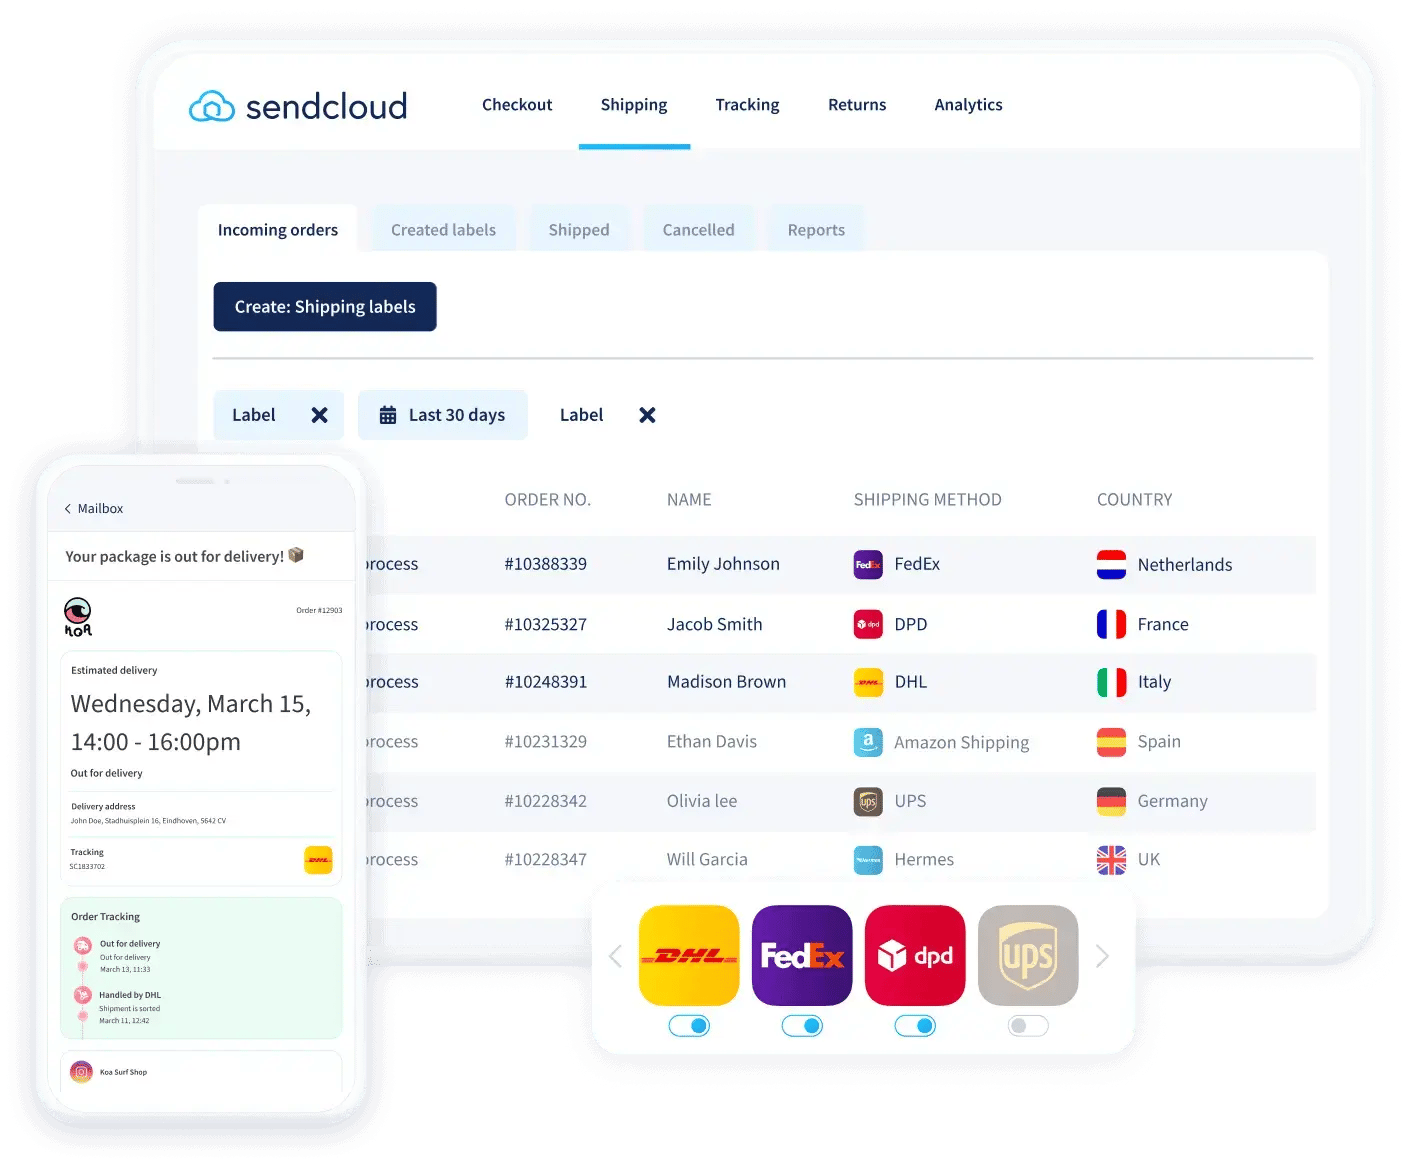The image size is (1412, 1166).
Task: Click the COUNTRY column header
Action: tap(1134, 500)
